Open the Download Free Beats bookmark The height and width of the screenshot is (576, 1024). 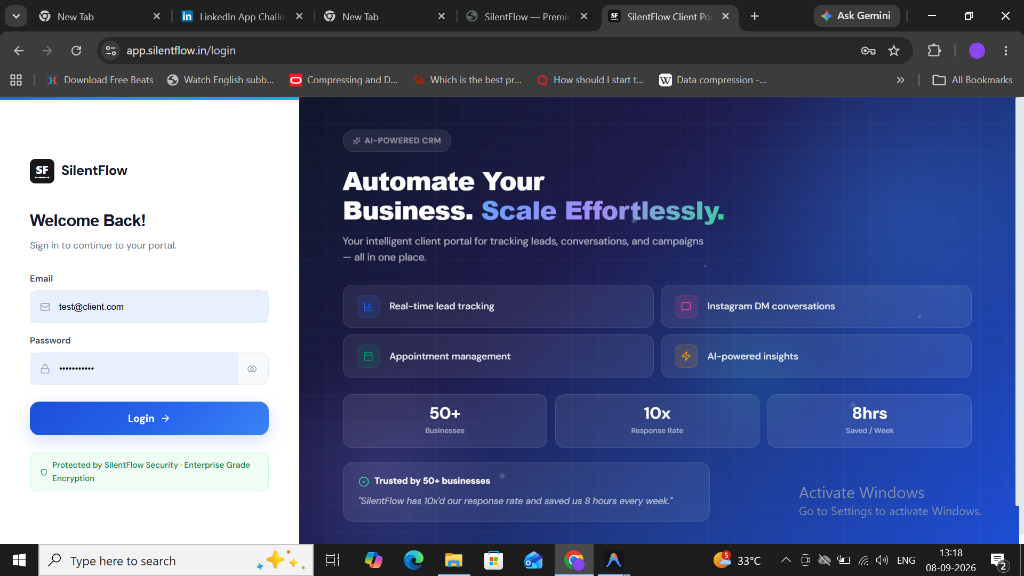pyautogui.click(x=100, y=80)
